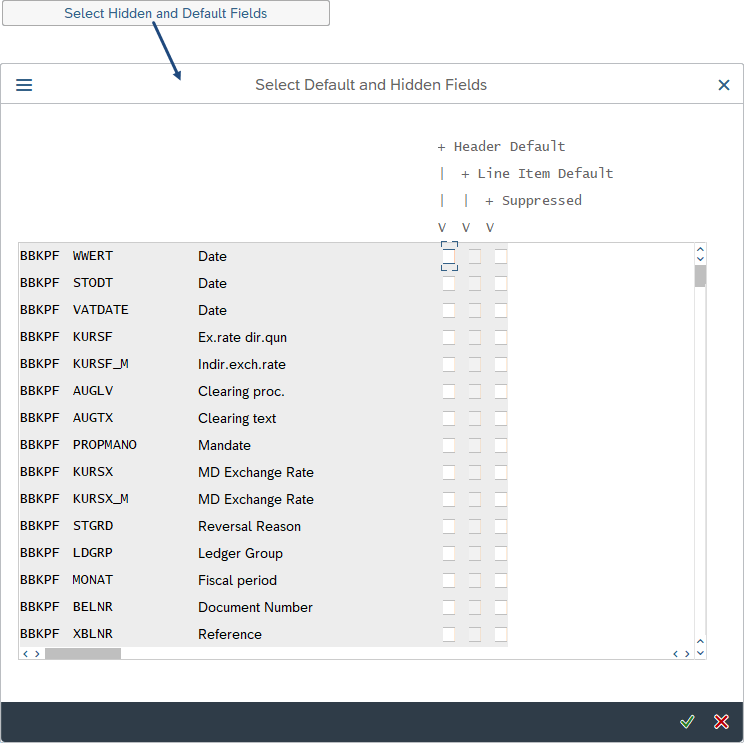This screenshot has height=743, width=744.
Task: Click the Indir.exch.rate description
Action: (x=242, y=364)
